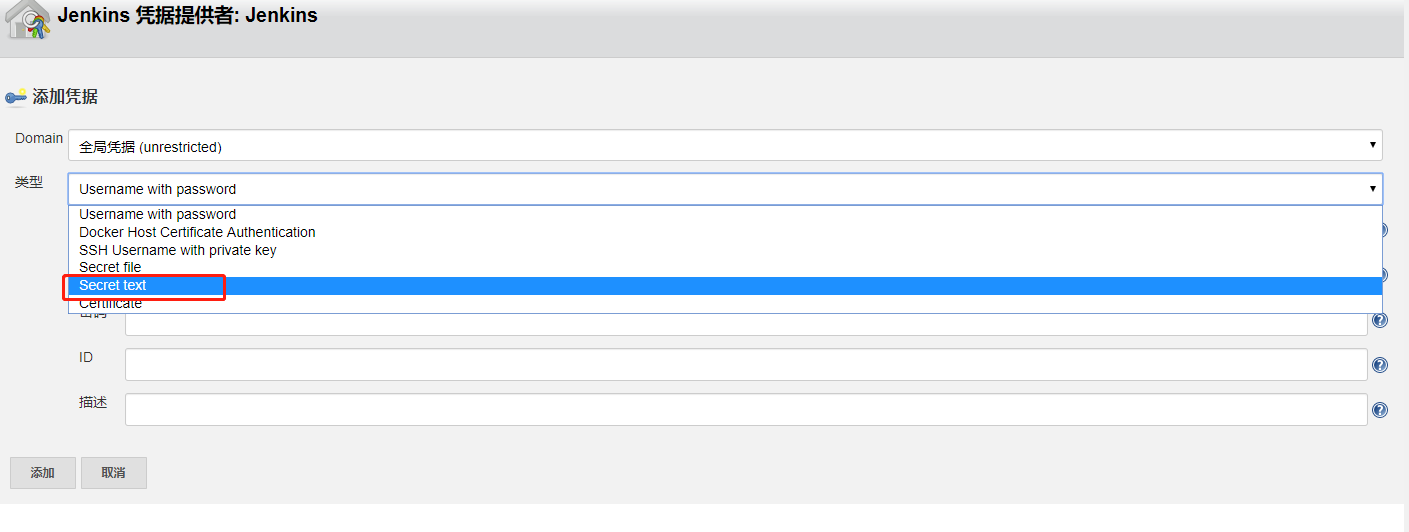Open the Domain 全局凭据 dropdown
Screen dimensions: 1409x532
[725, 146]
